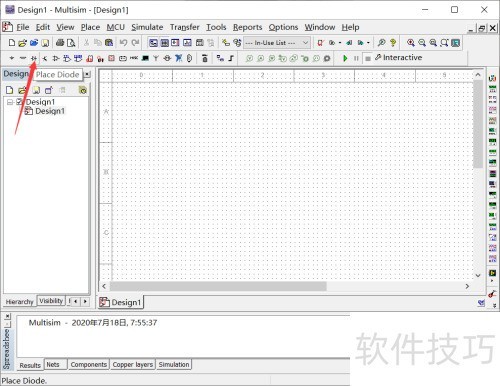The width and height of the screenshot is (500, 386).
Task: Click the Database Manager icon
Action: click(x=237, y=43)
